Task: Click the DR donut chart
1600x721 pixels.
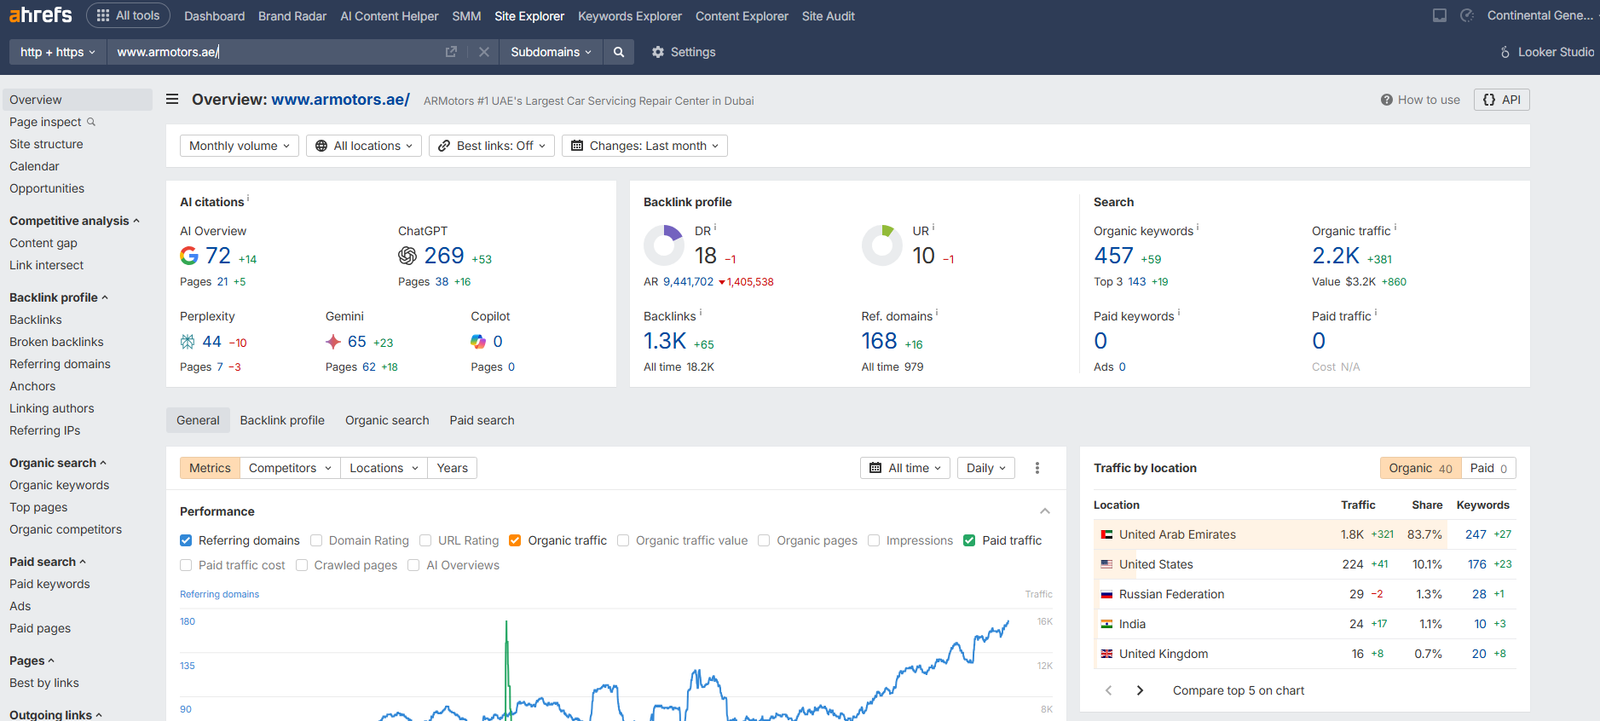Action: click(664, 245)
